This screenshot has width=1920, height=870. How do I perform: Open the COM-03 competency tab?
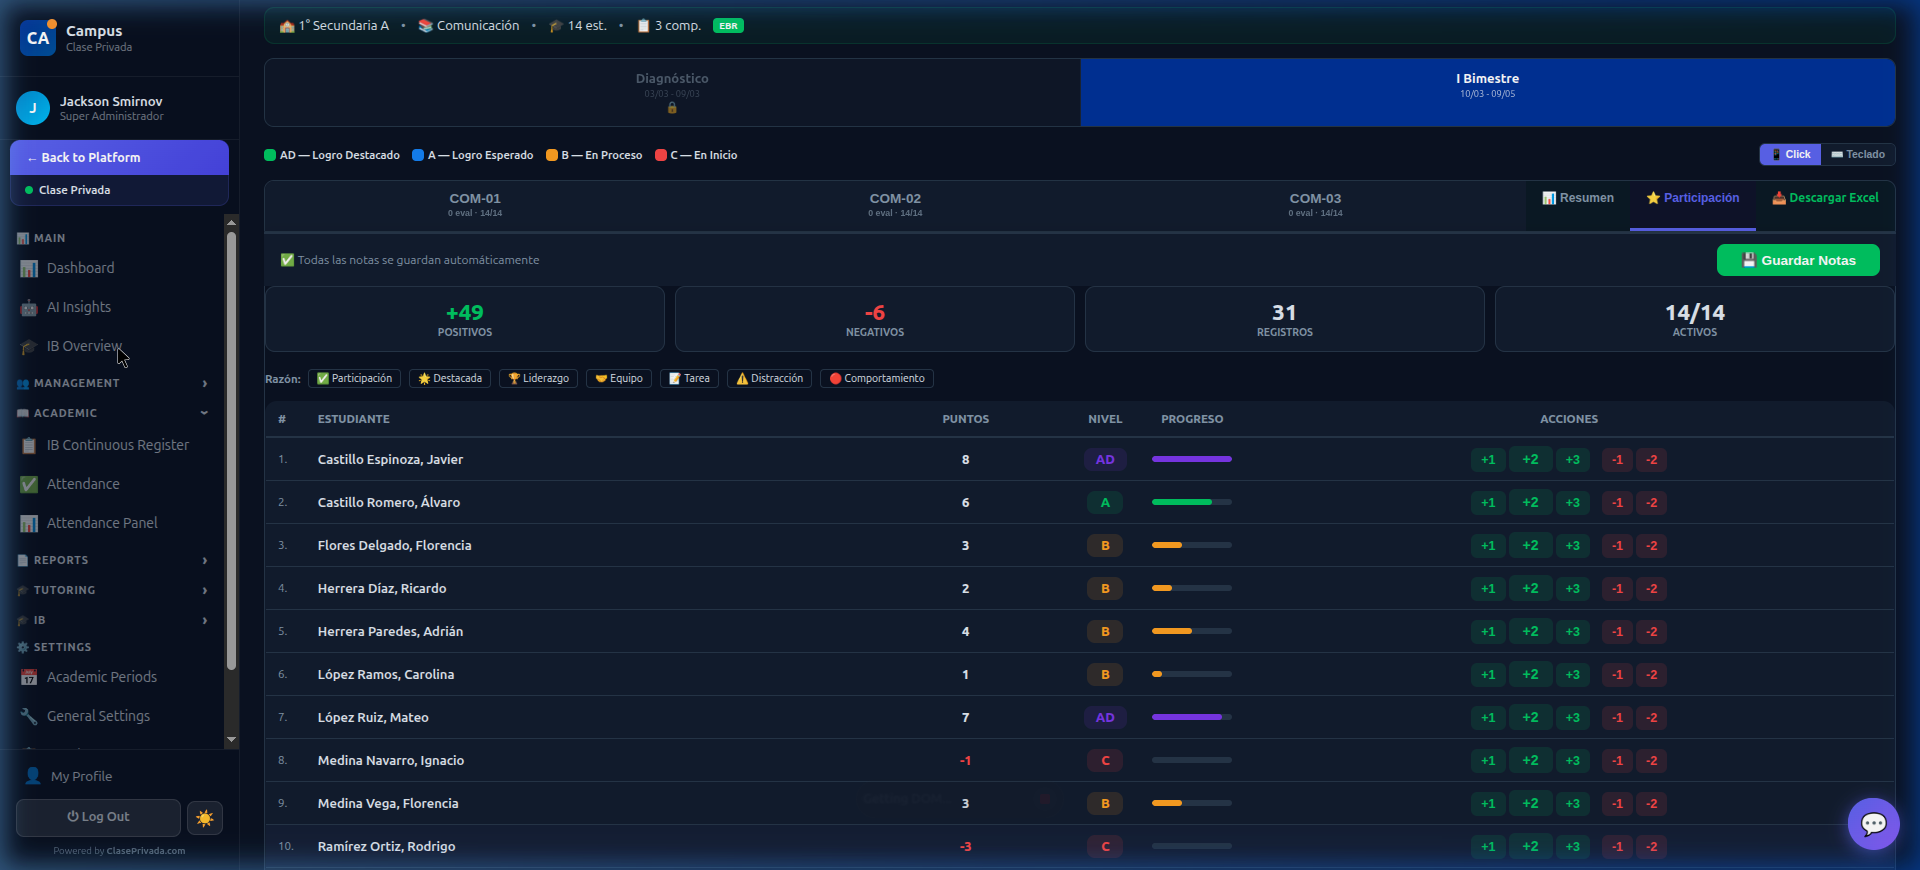[x=1315, y=205]
